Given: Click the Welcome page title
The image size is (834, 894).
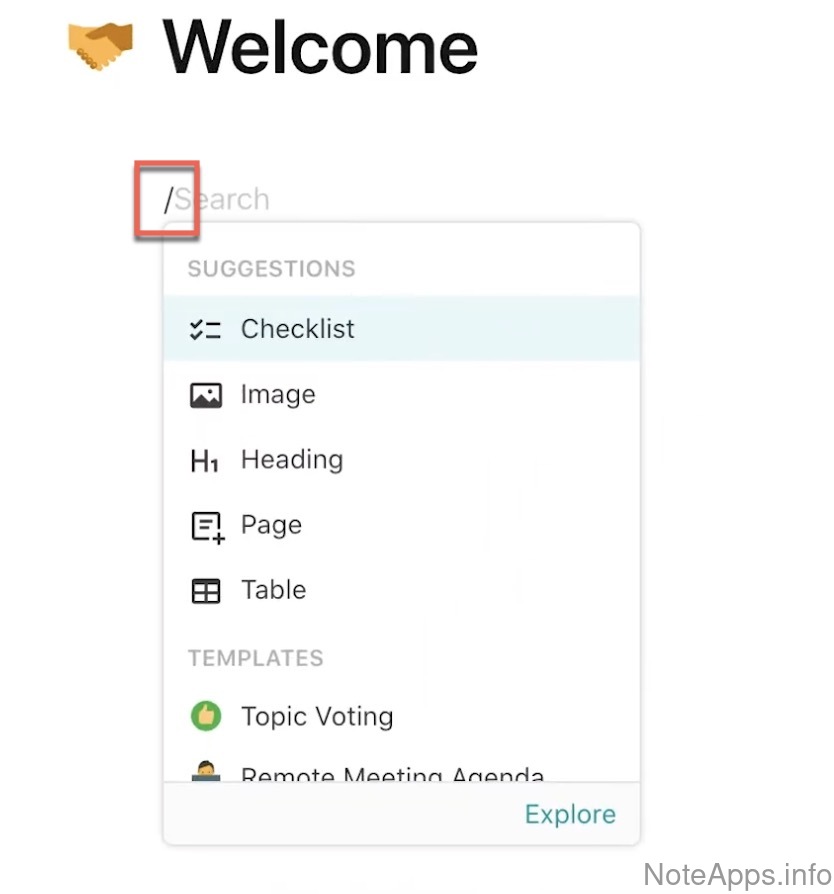Looking at the screenshot, I should 320,46.
